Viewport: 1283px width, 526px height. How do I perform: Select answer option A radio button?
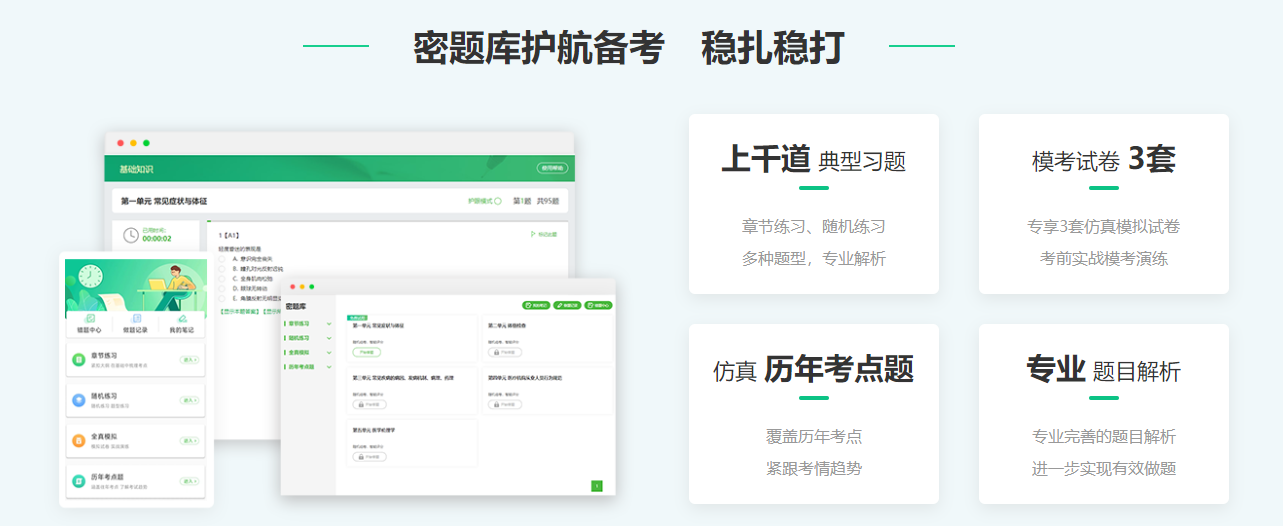222,259
